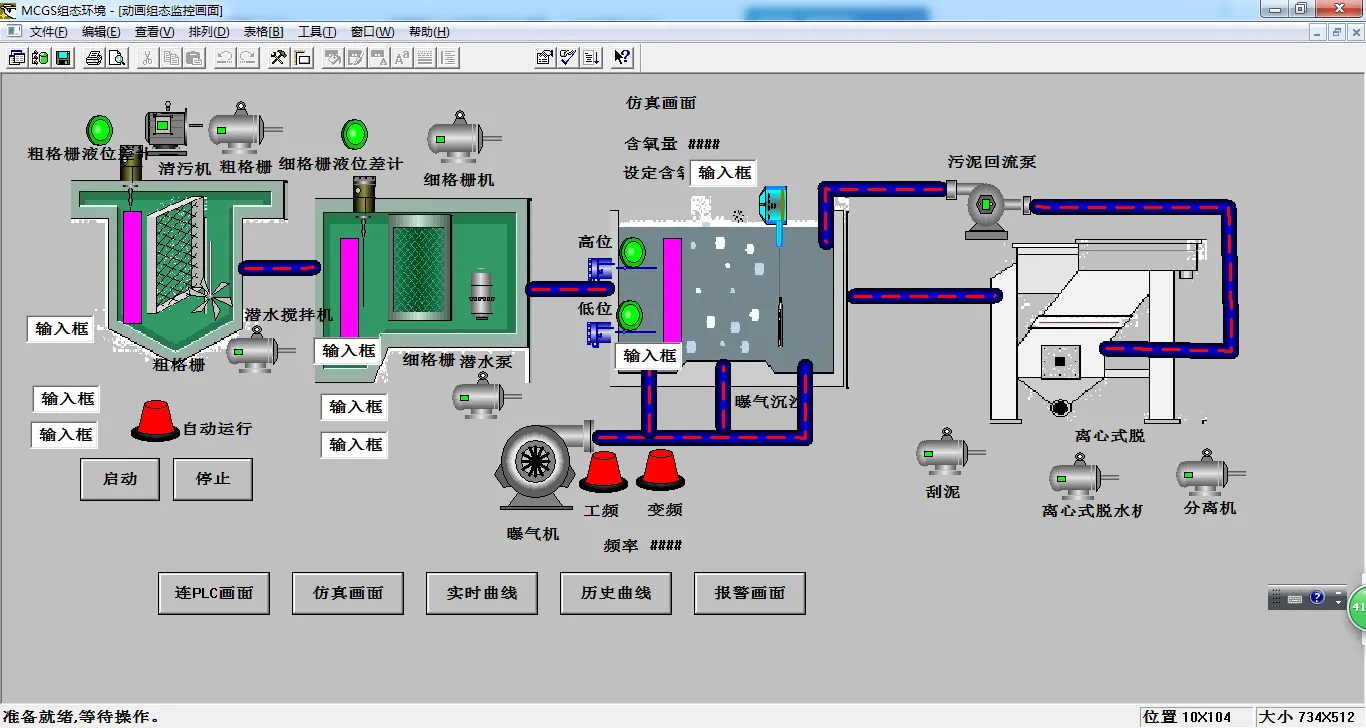Click the properties editor toolbar icon
Screen dimensions: 1366x728
point(544,57)
